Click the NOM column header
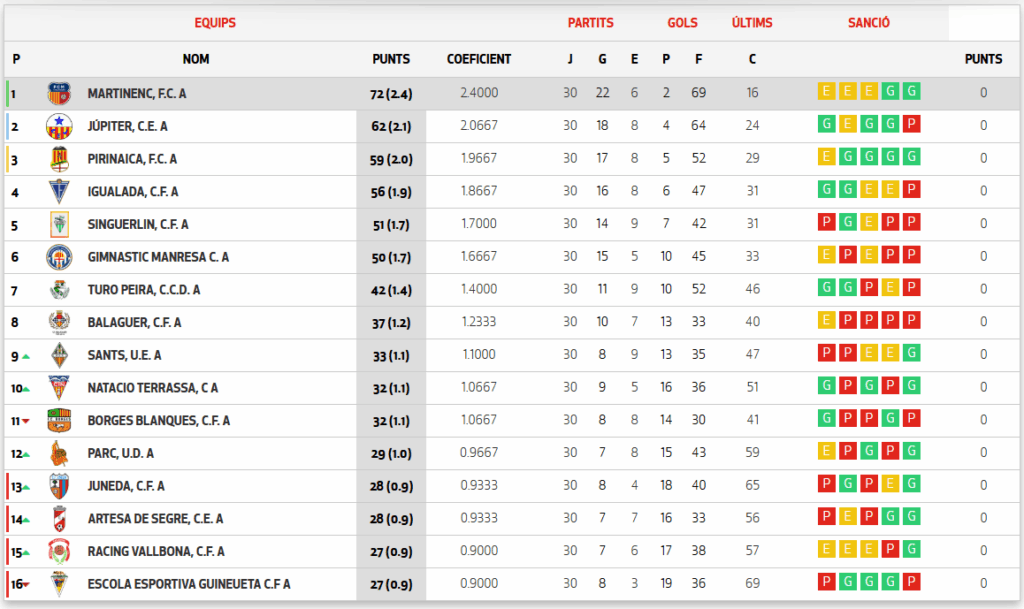 [x=196, y=59]
